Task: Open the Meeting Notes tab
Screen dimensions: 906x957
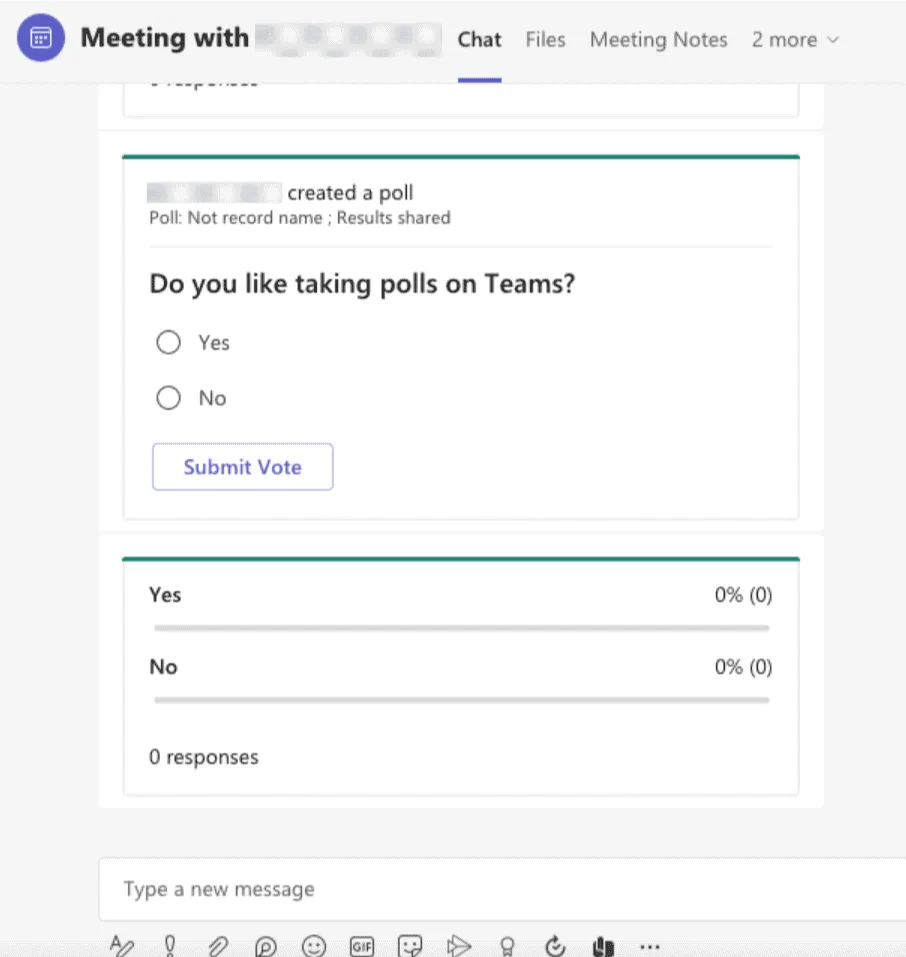Action: (658, 40)
